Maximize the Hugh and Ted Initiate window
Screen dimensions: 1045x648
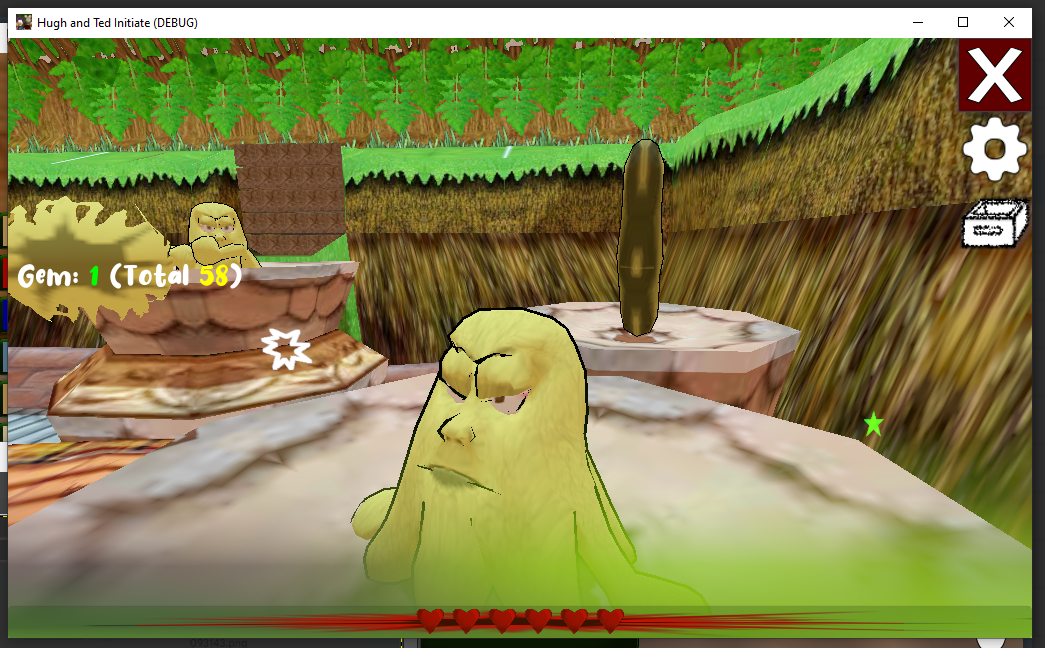tap(963, 22)
